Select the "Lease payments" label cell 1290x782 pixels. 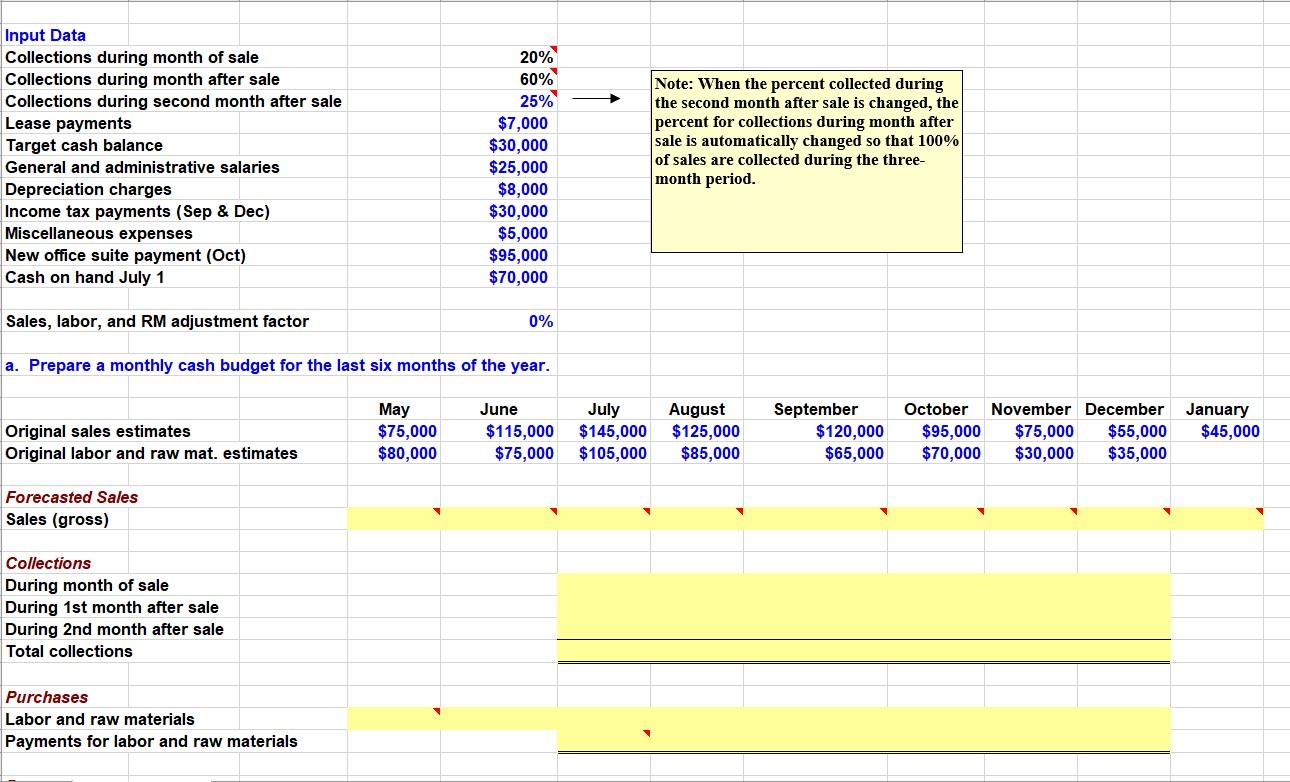(69, 123)
